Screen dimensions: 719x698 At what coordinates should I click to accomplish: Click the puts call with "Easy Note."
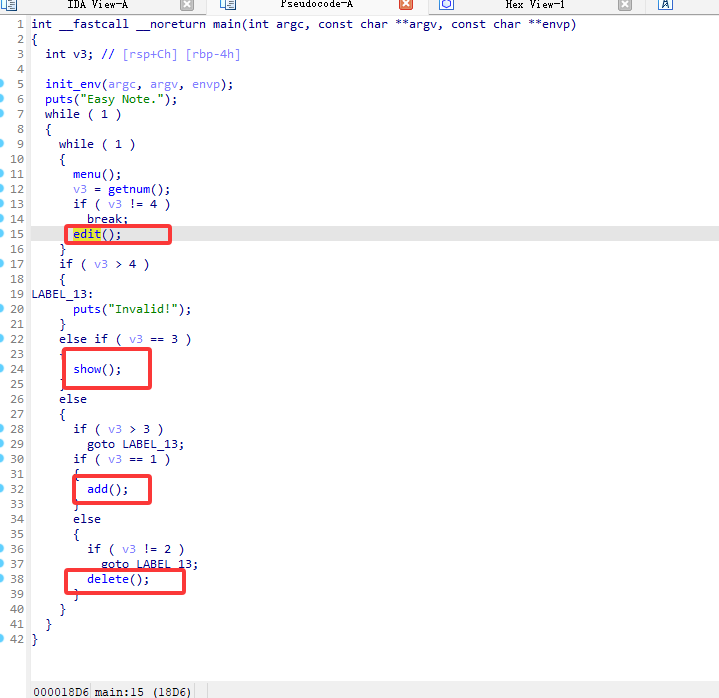click(59, 100)
